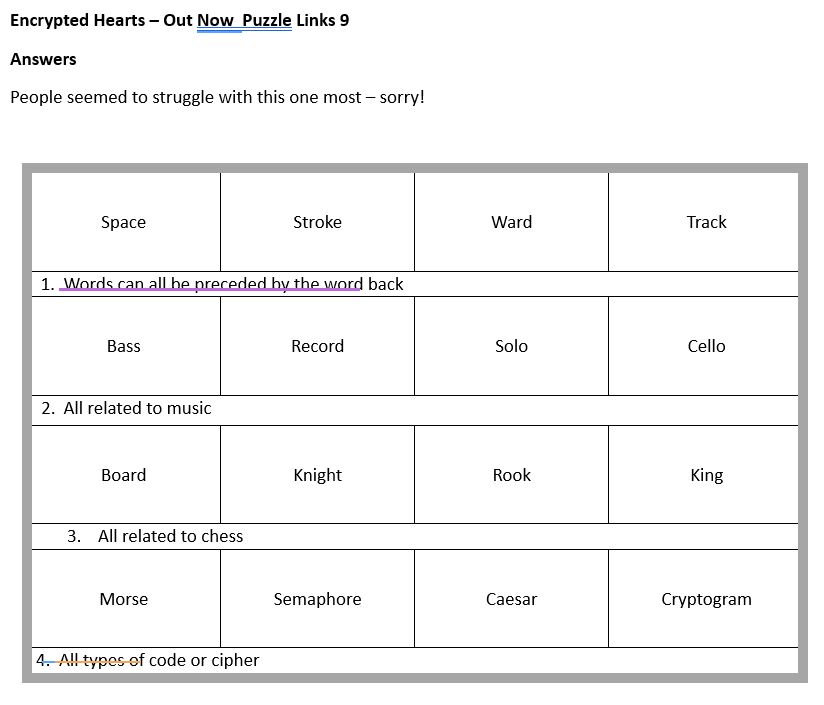Click on the "Knight" cell
Image resolution: width=824 pixels, height=705 pixels.
[x=317, y=475]
